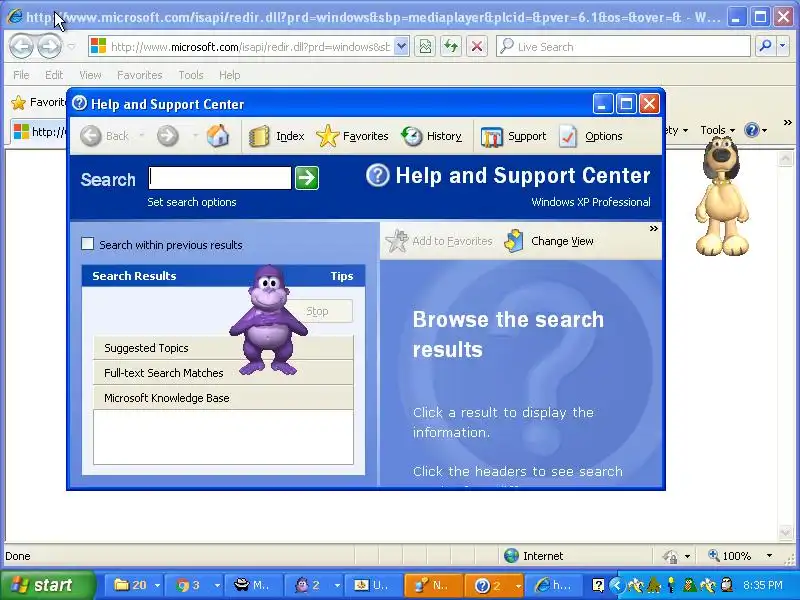This screenshot has height=600, width=800.
Task: Open the zoom level dropdown in status bar
Action: (769, 556)
